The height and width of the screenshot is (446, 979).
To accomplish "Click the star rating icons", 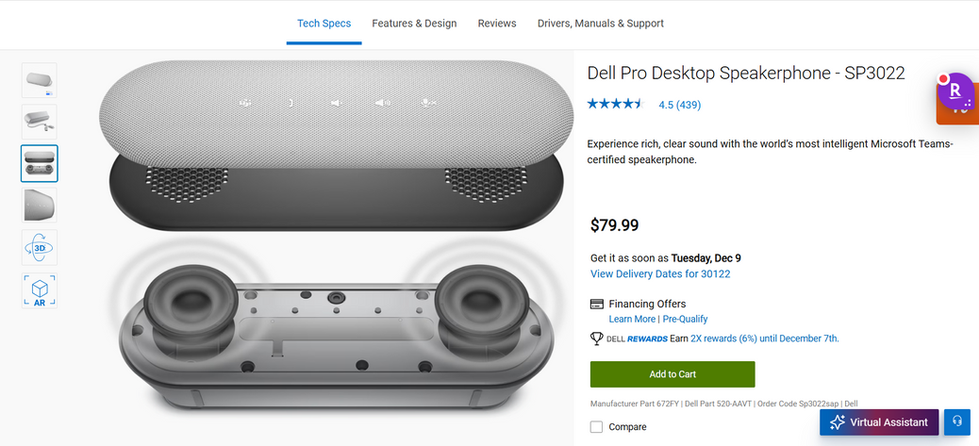I will coord(615,104).
